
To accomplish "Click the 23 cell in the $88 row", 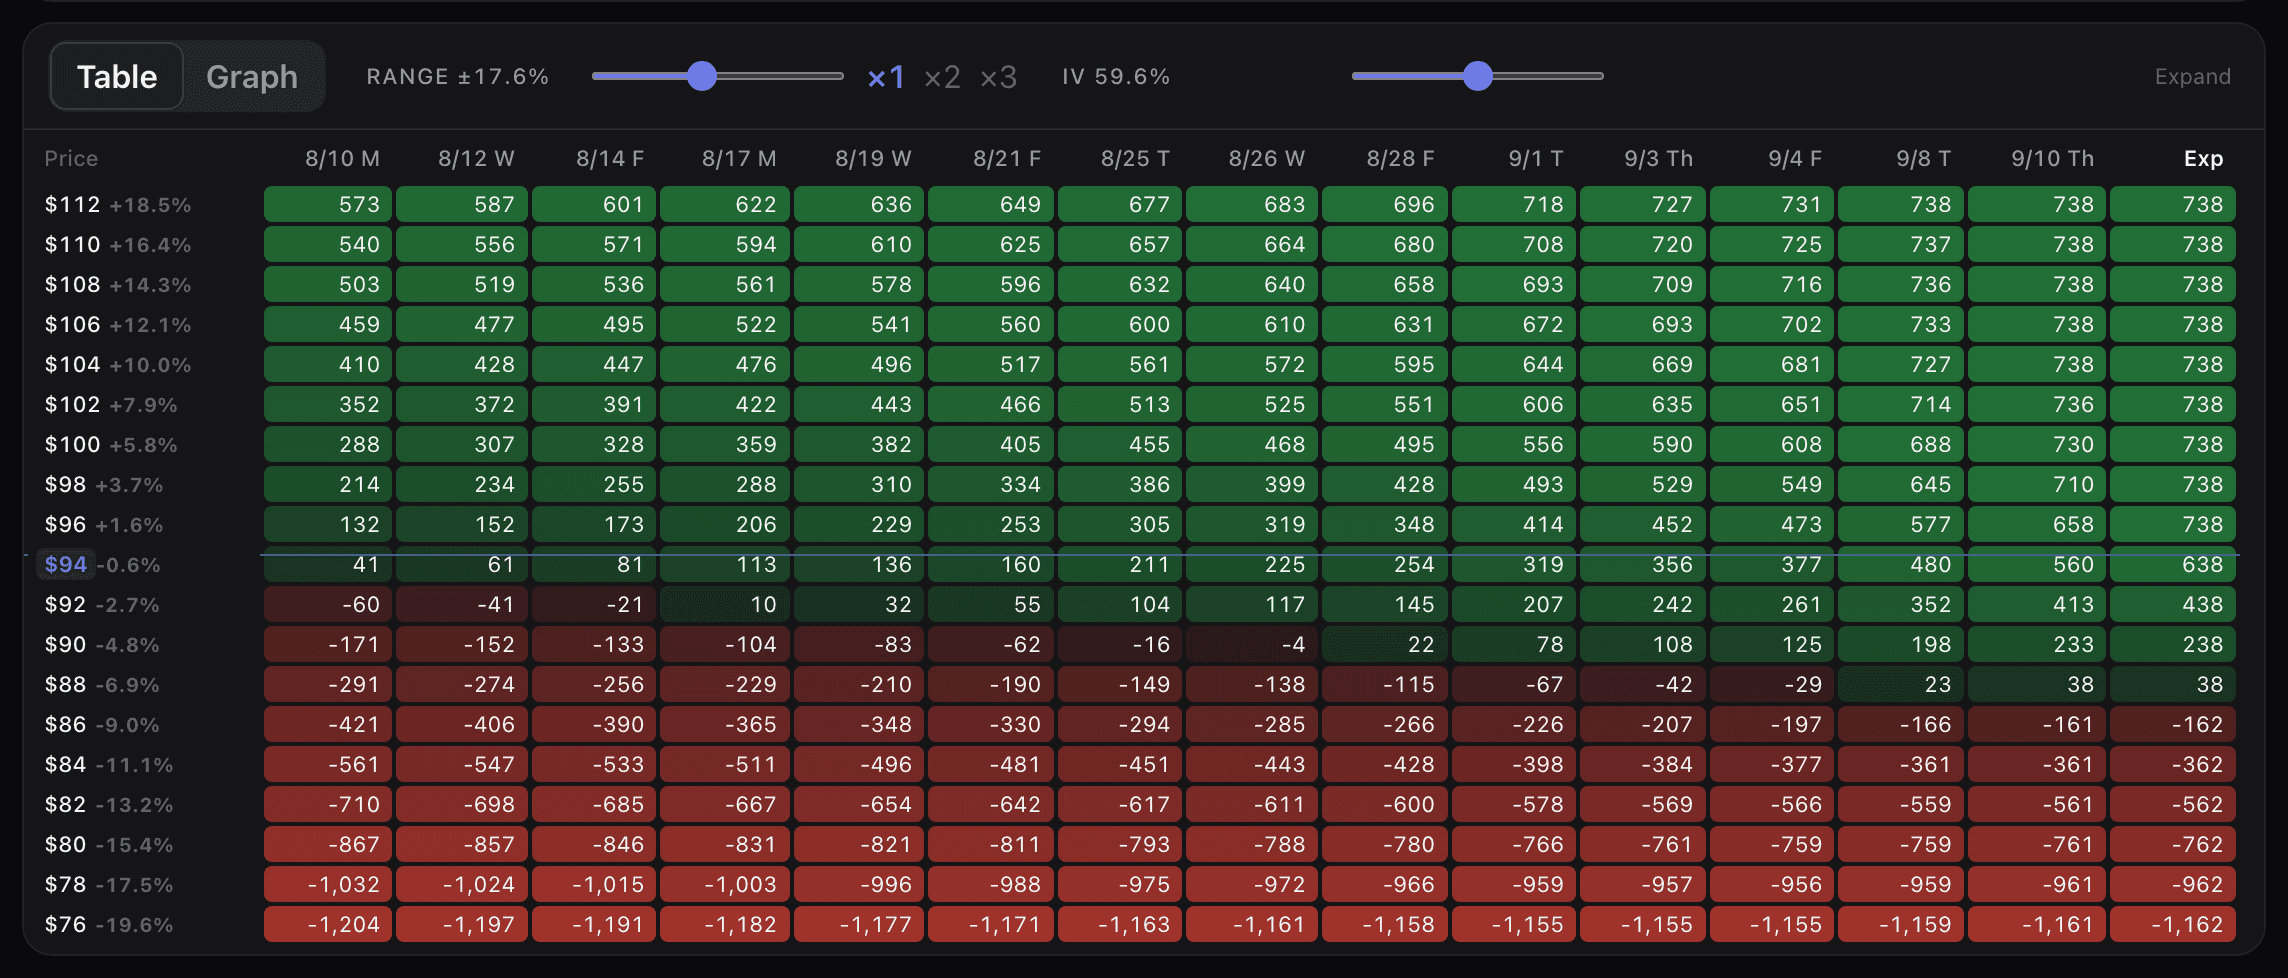I will [x=1901, y=685].
